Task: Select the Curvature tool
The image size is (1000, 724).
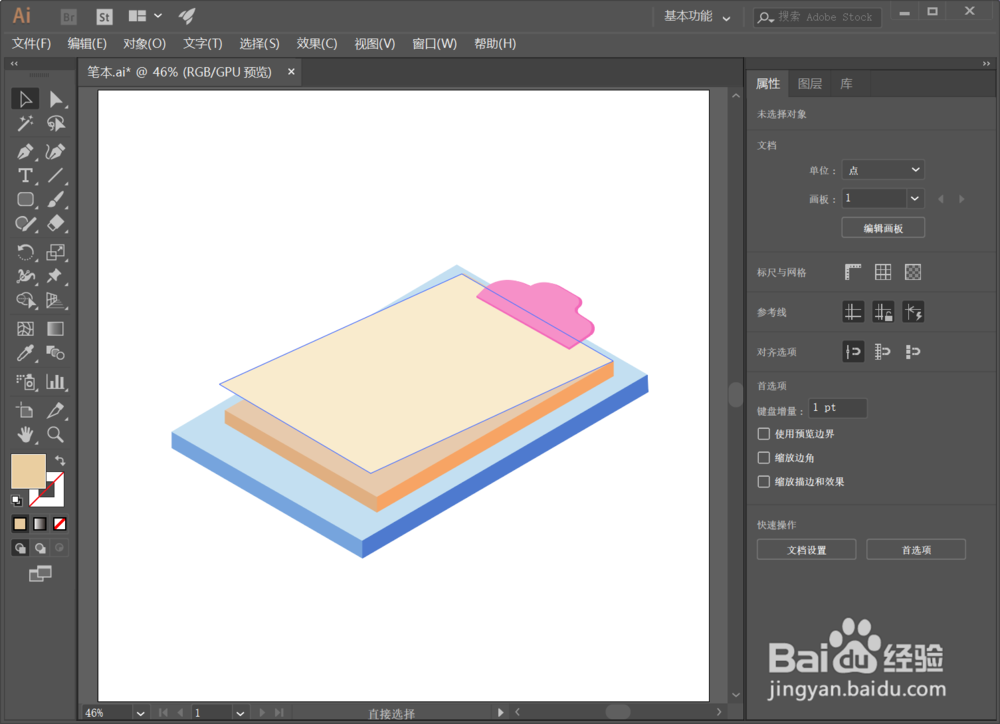Action: pyautogui.click(x=55, y=152)
